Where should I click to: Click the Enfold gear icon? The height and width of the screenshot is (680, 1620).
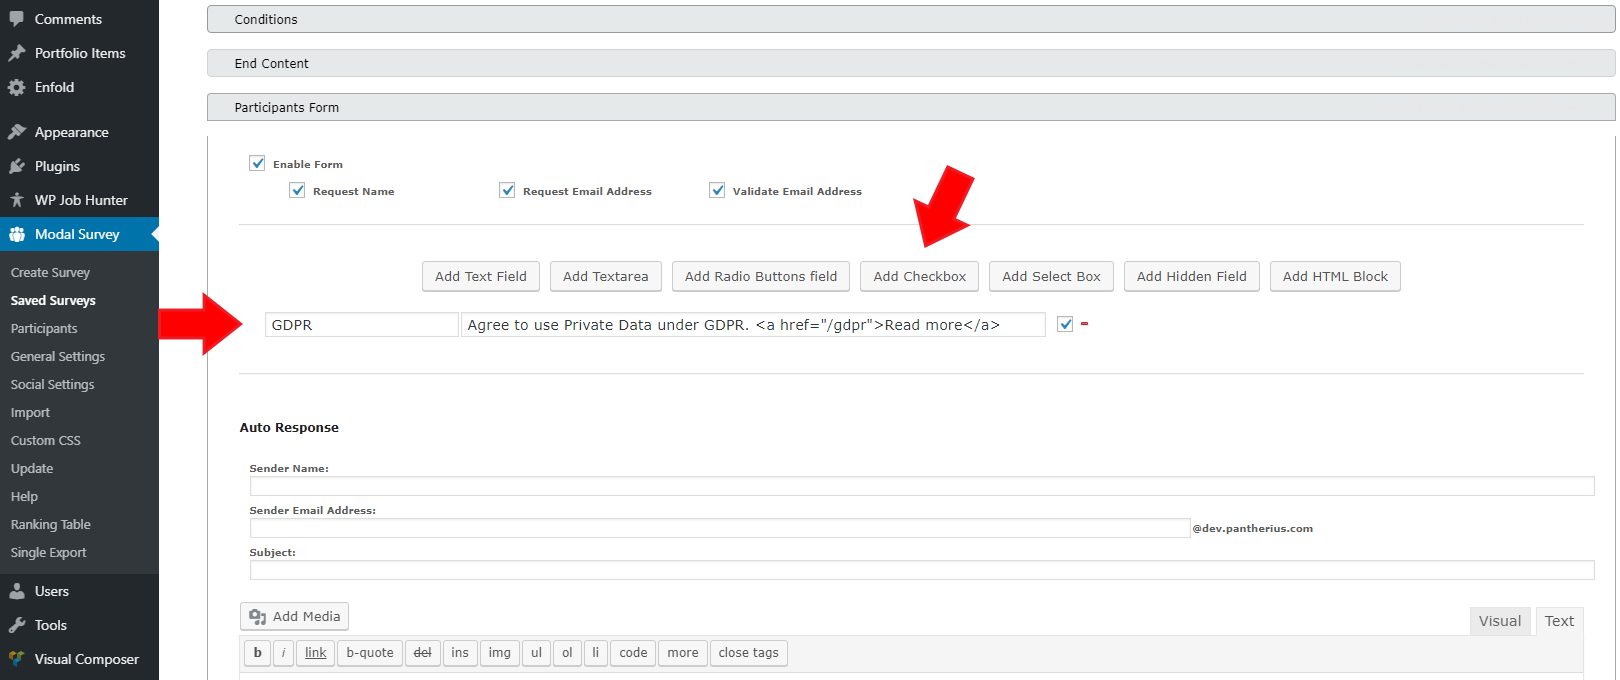[x=17, y=87]
